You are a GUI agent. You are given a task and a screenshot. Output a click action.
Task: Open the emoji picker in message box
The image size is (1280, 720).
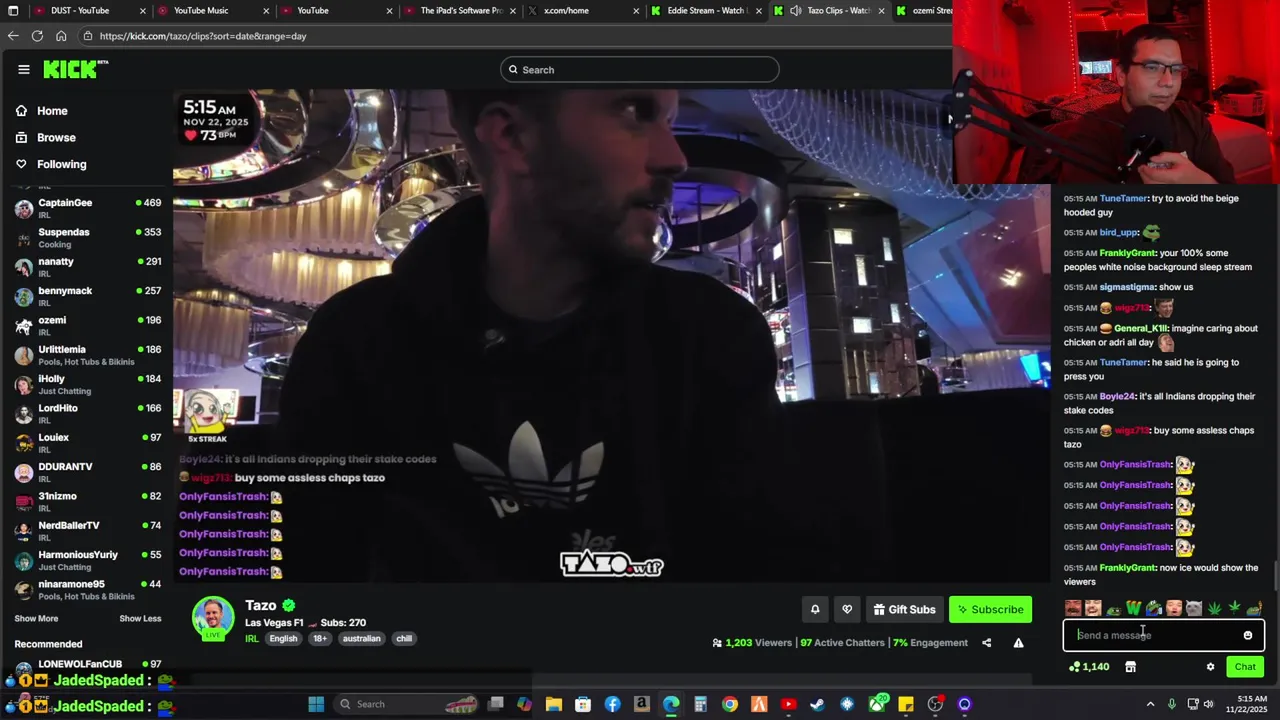pos(1248,635)
